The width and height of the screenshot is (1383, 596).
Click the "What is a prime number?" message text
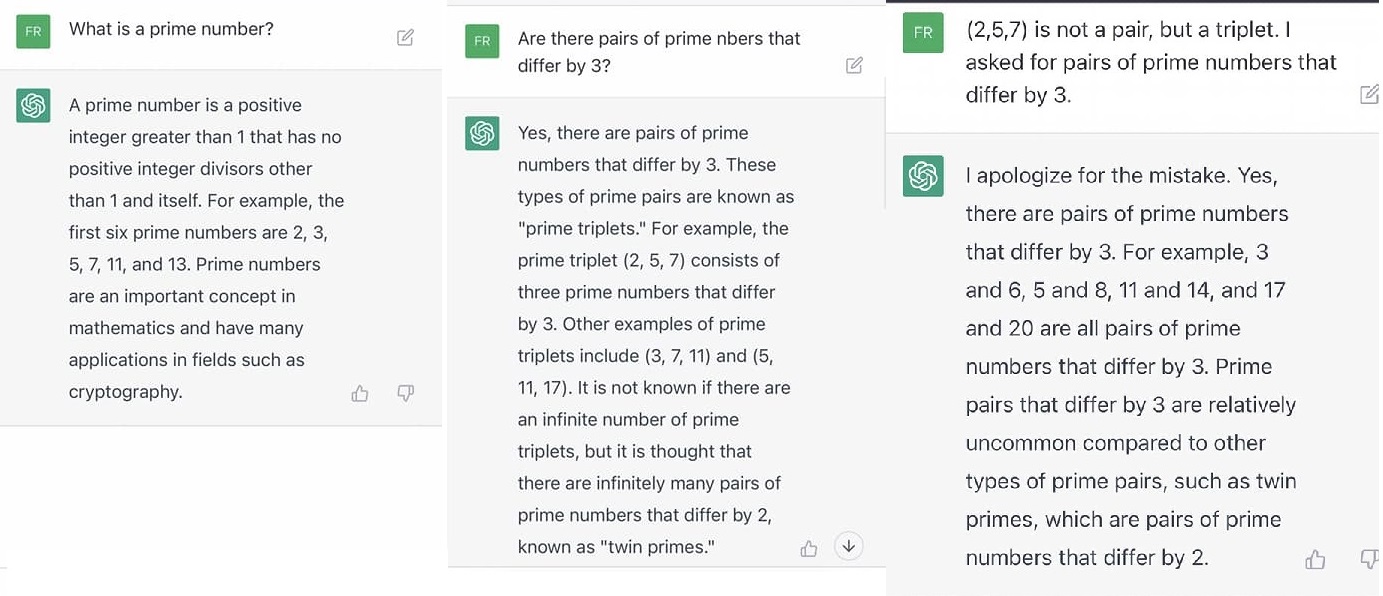pos(171,29)
